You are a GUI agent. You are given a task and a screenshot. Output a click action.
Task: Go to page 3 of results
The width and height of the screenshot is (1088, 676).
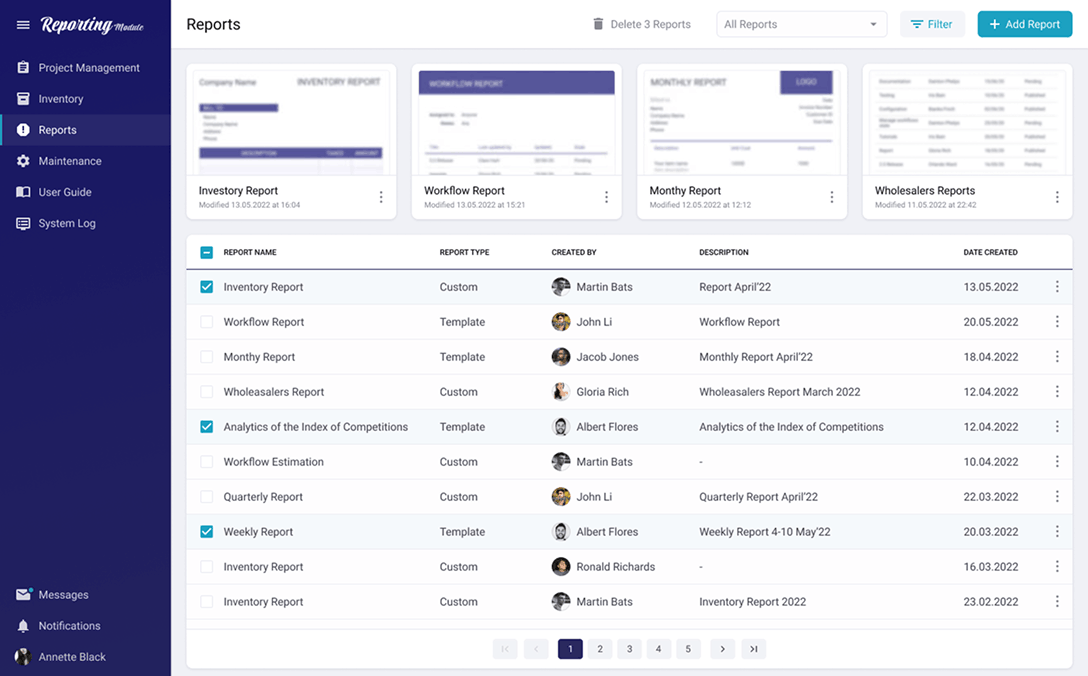click(x=629, y=648)
